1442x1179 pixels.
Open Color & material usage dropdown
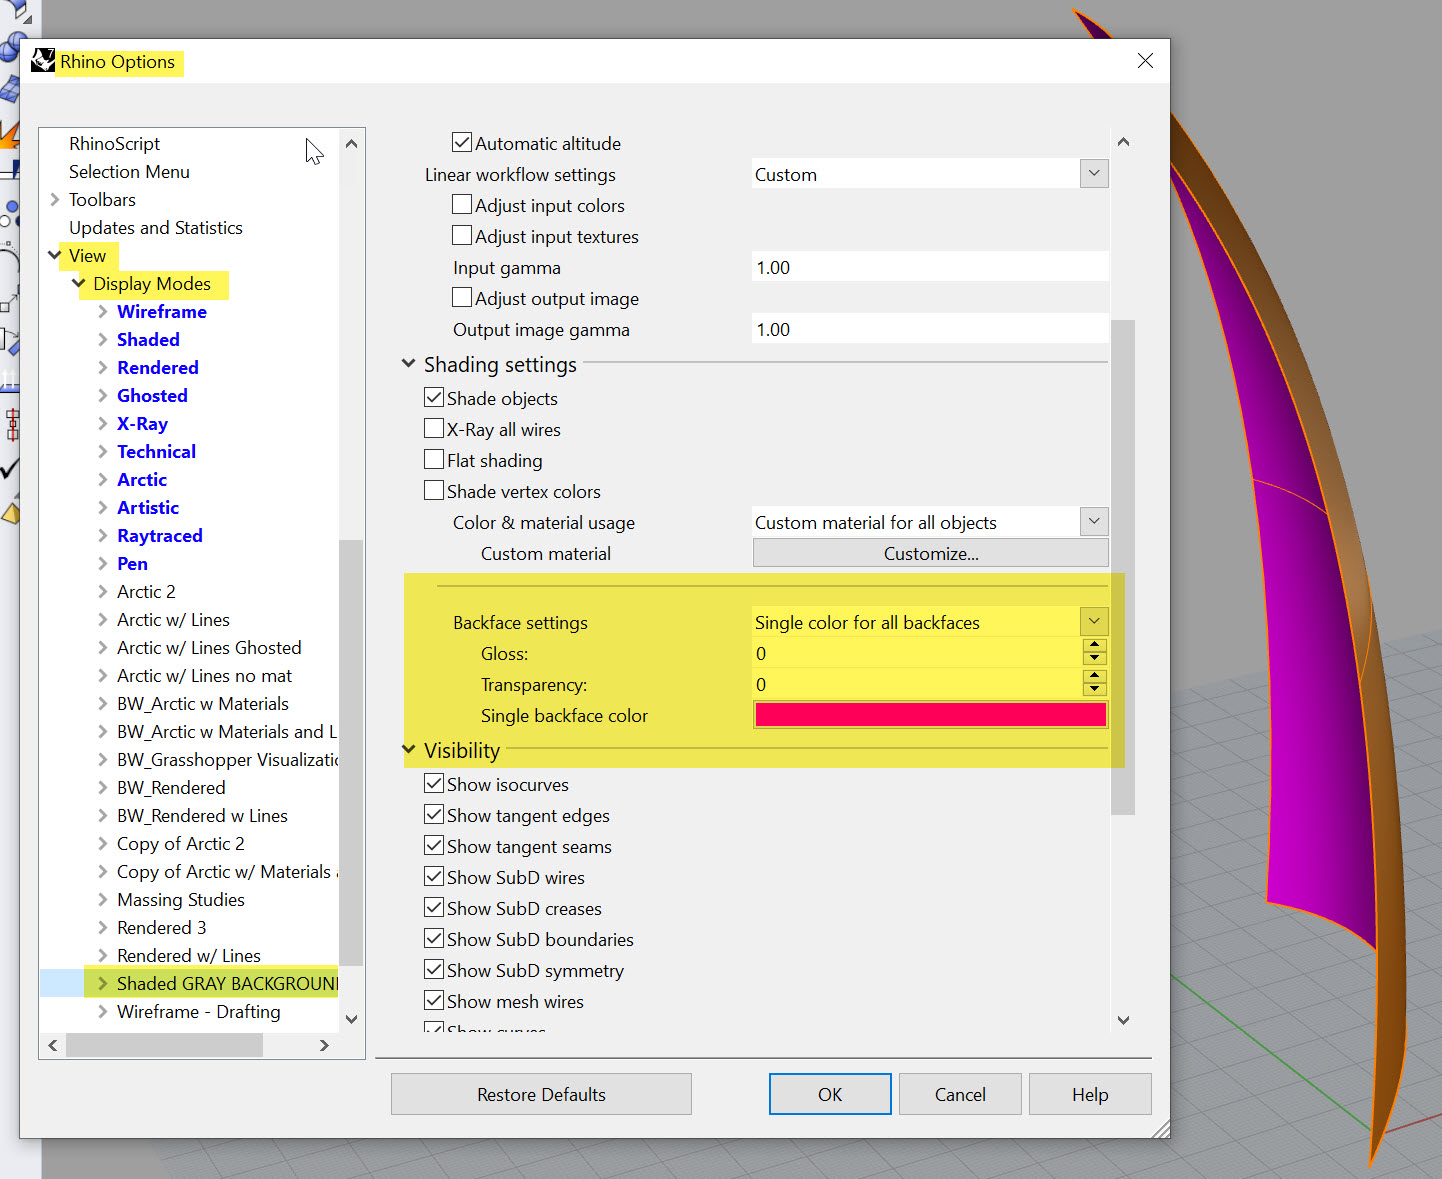click(1094, 522)
